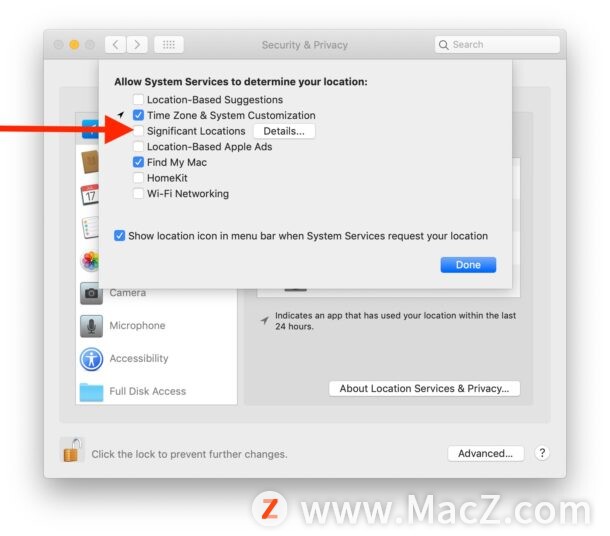Enable the Significant Locations checkbox
The height and width of the screenshot is (536, 610).
138,131
